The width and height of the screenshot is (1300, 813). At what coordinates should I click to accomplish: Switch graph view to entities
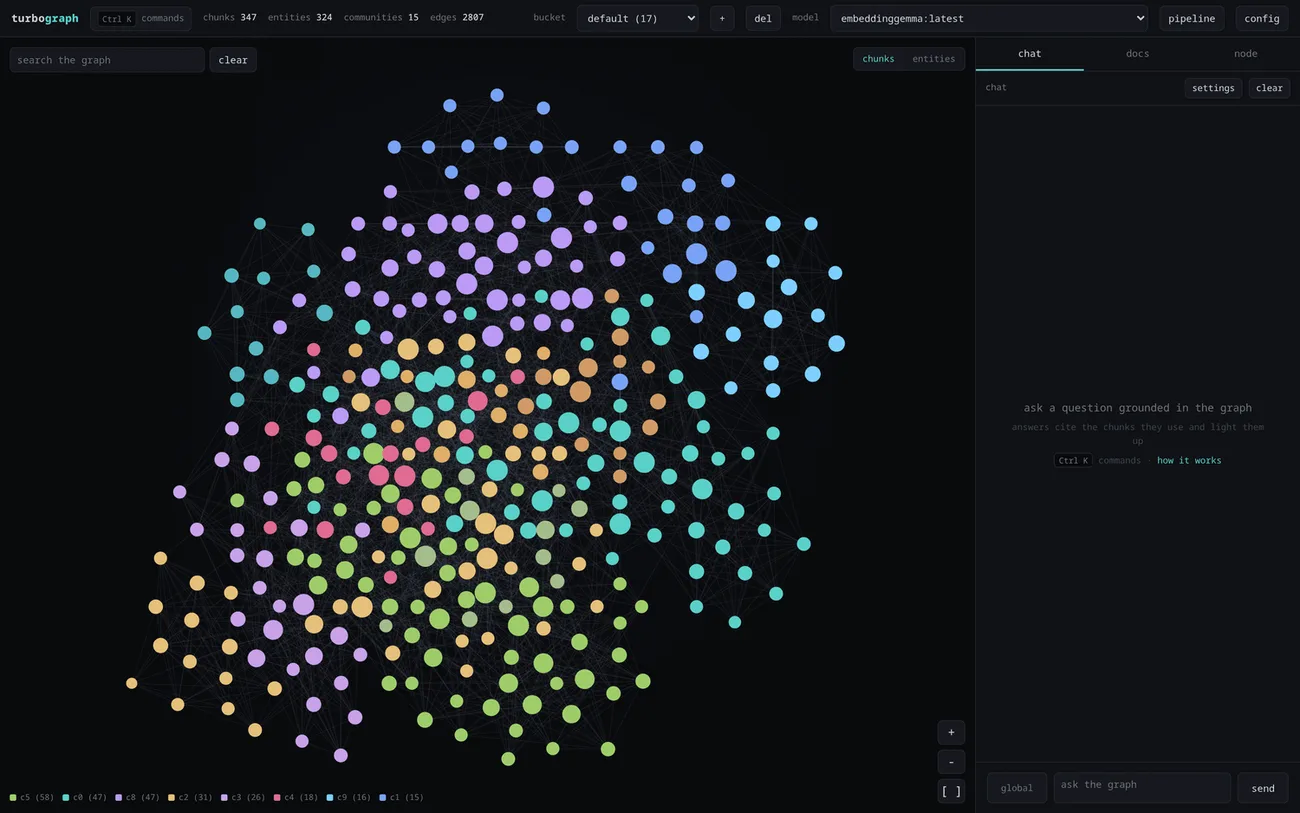[x=934, y=59]
